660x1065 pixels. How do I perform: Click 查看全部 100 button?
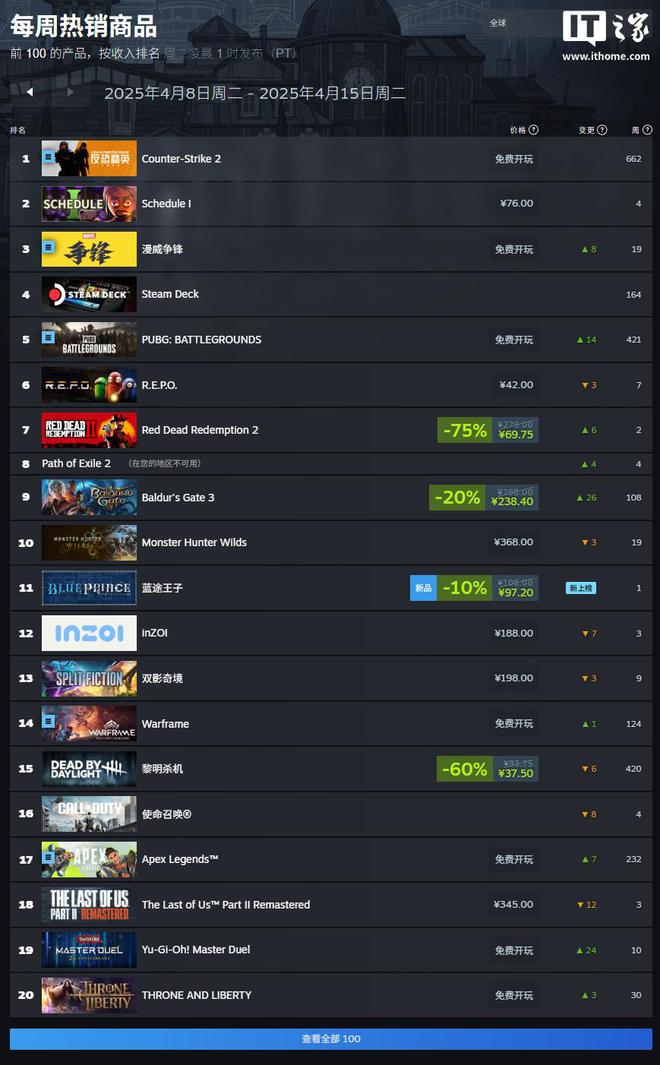point(331,1039)
